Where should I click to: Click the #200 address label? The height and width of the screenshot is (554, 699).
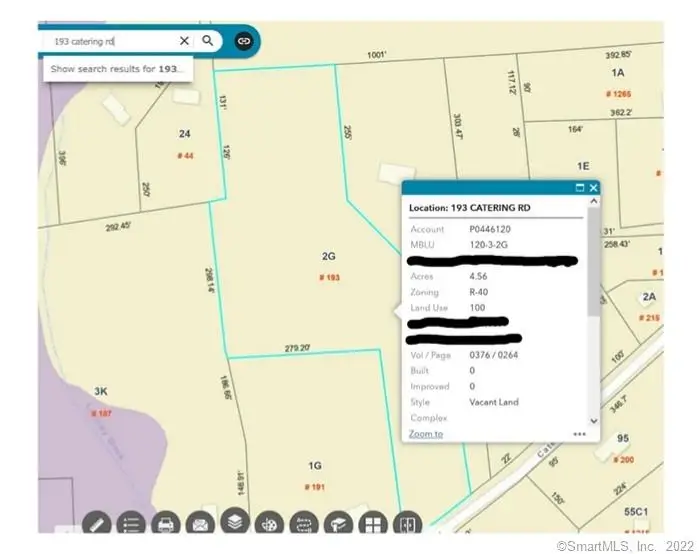point(623,460)
